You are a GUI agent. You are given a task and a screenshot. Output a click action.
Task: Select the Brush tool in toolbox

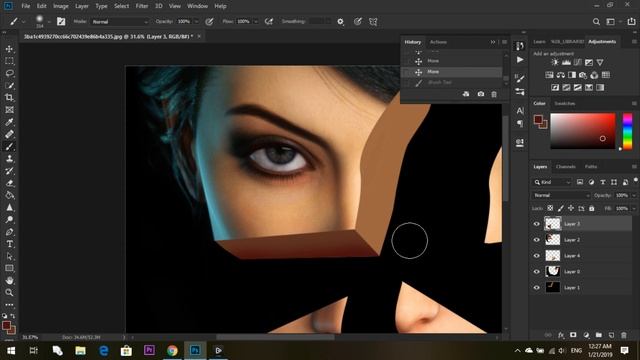click(9, 147)
